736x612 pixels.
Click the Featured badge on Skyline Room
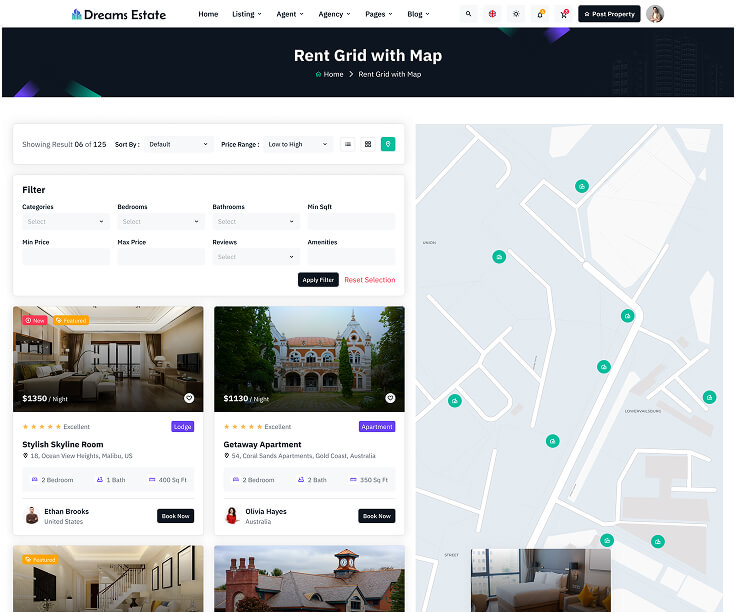click(x=71, y=321)
